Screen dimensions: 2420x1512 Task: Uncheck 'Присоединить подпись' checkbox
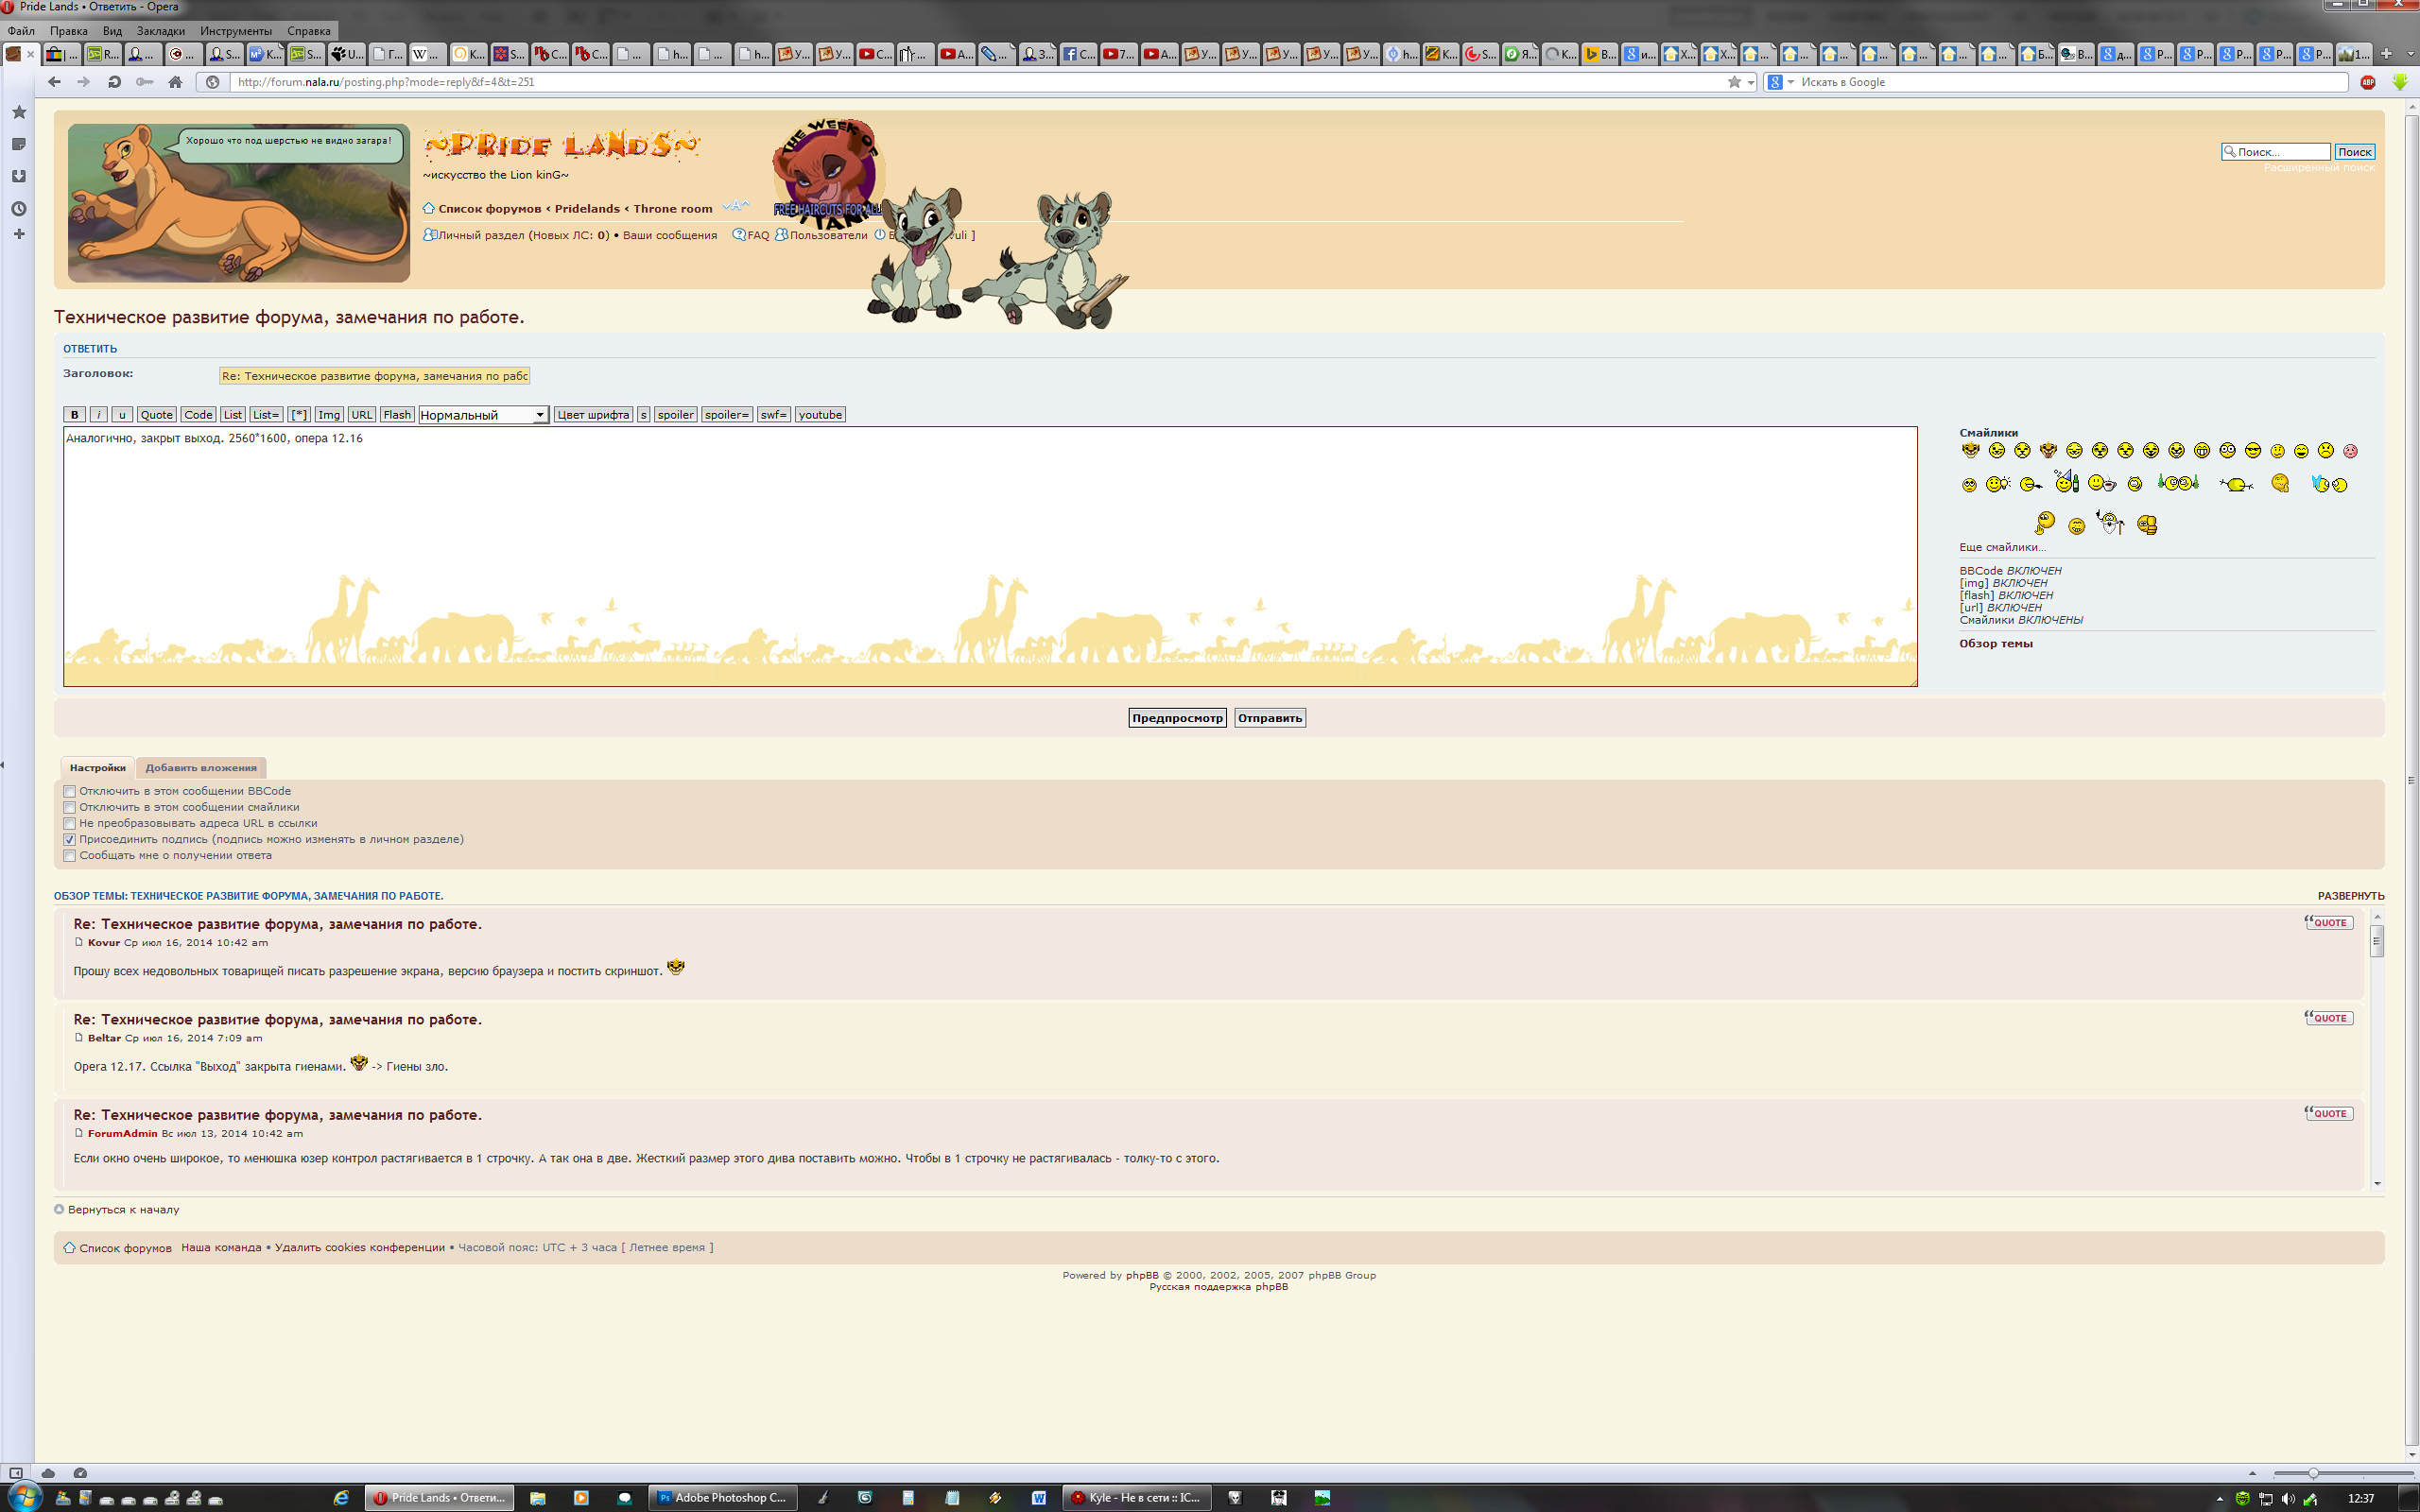point(70,840)
